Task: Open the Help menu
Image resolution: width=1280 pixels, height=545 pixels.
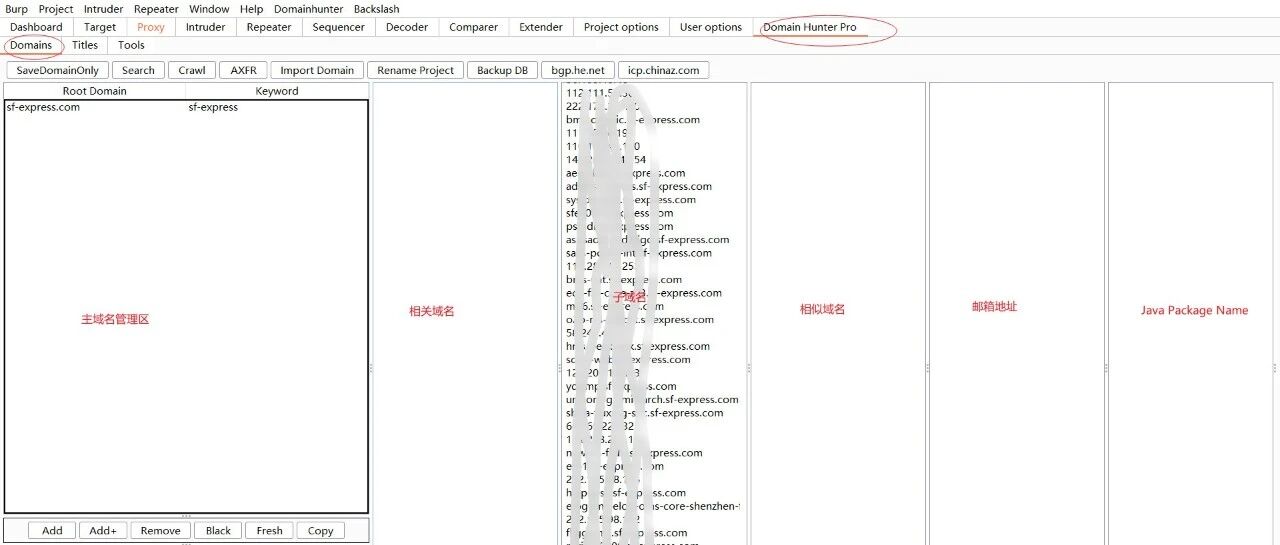Action: click(251, 9)
